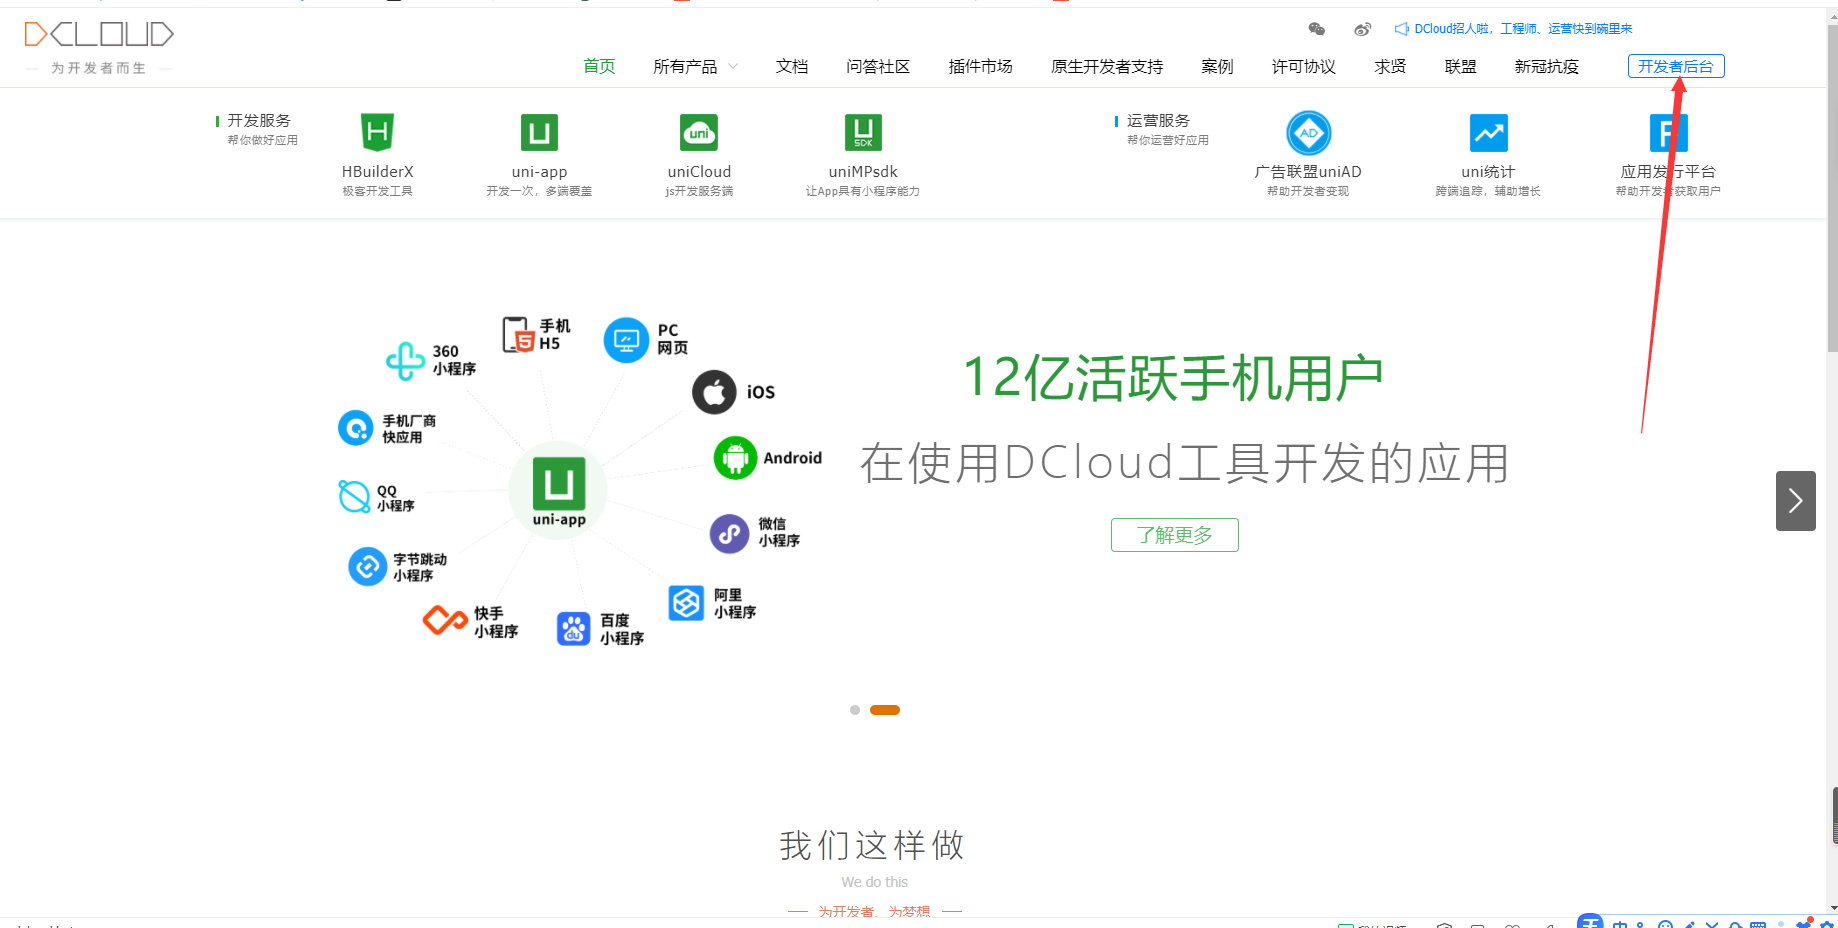1838x928 pixels.
Task: Open 联盟 in navigation
Action: (x=1460, y=67)
